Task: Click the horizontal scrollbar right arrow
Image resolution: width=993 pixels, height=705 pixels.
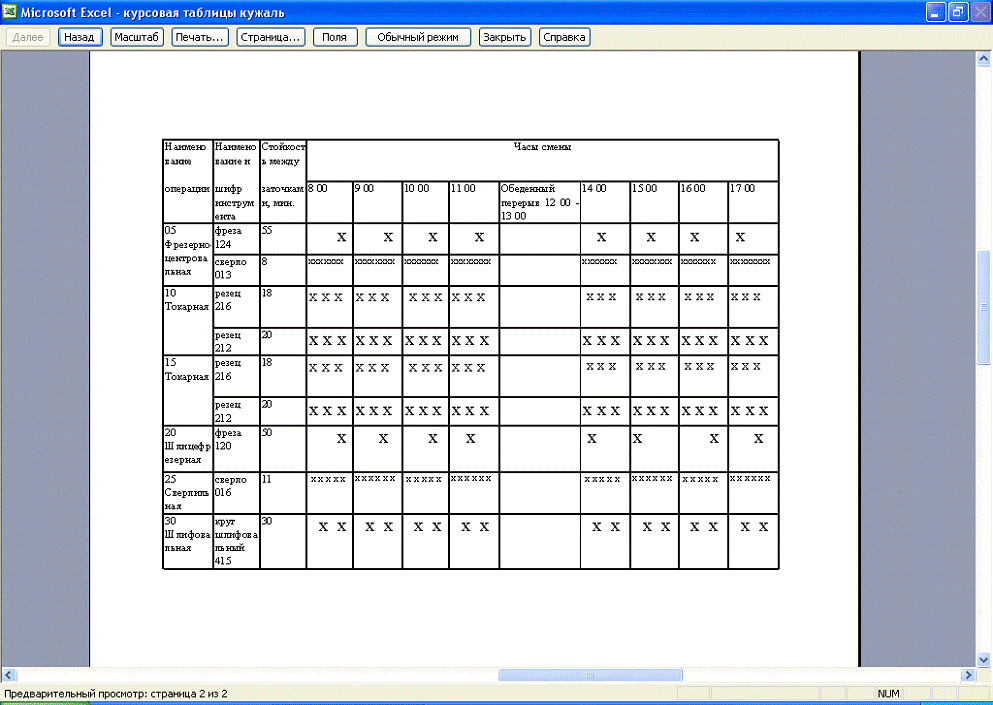Action: pos(968,675)
